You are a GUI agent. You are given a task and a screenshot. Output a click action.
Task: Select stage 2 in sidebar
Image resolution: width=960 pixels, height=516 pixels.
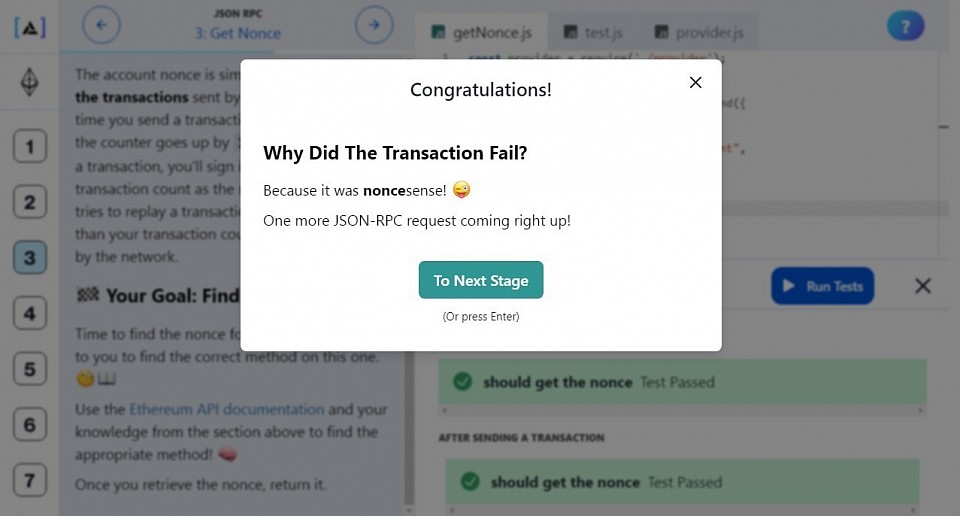29,202
